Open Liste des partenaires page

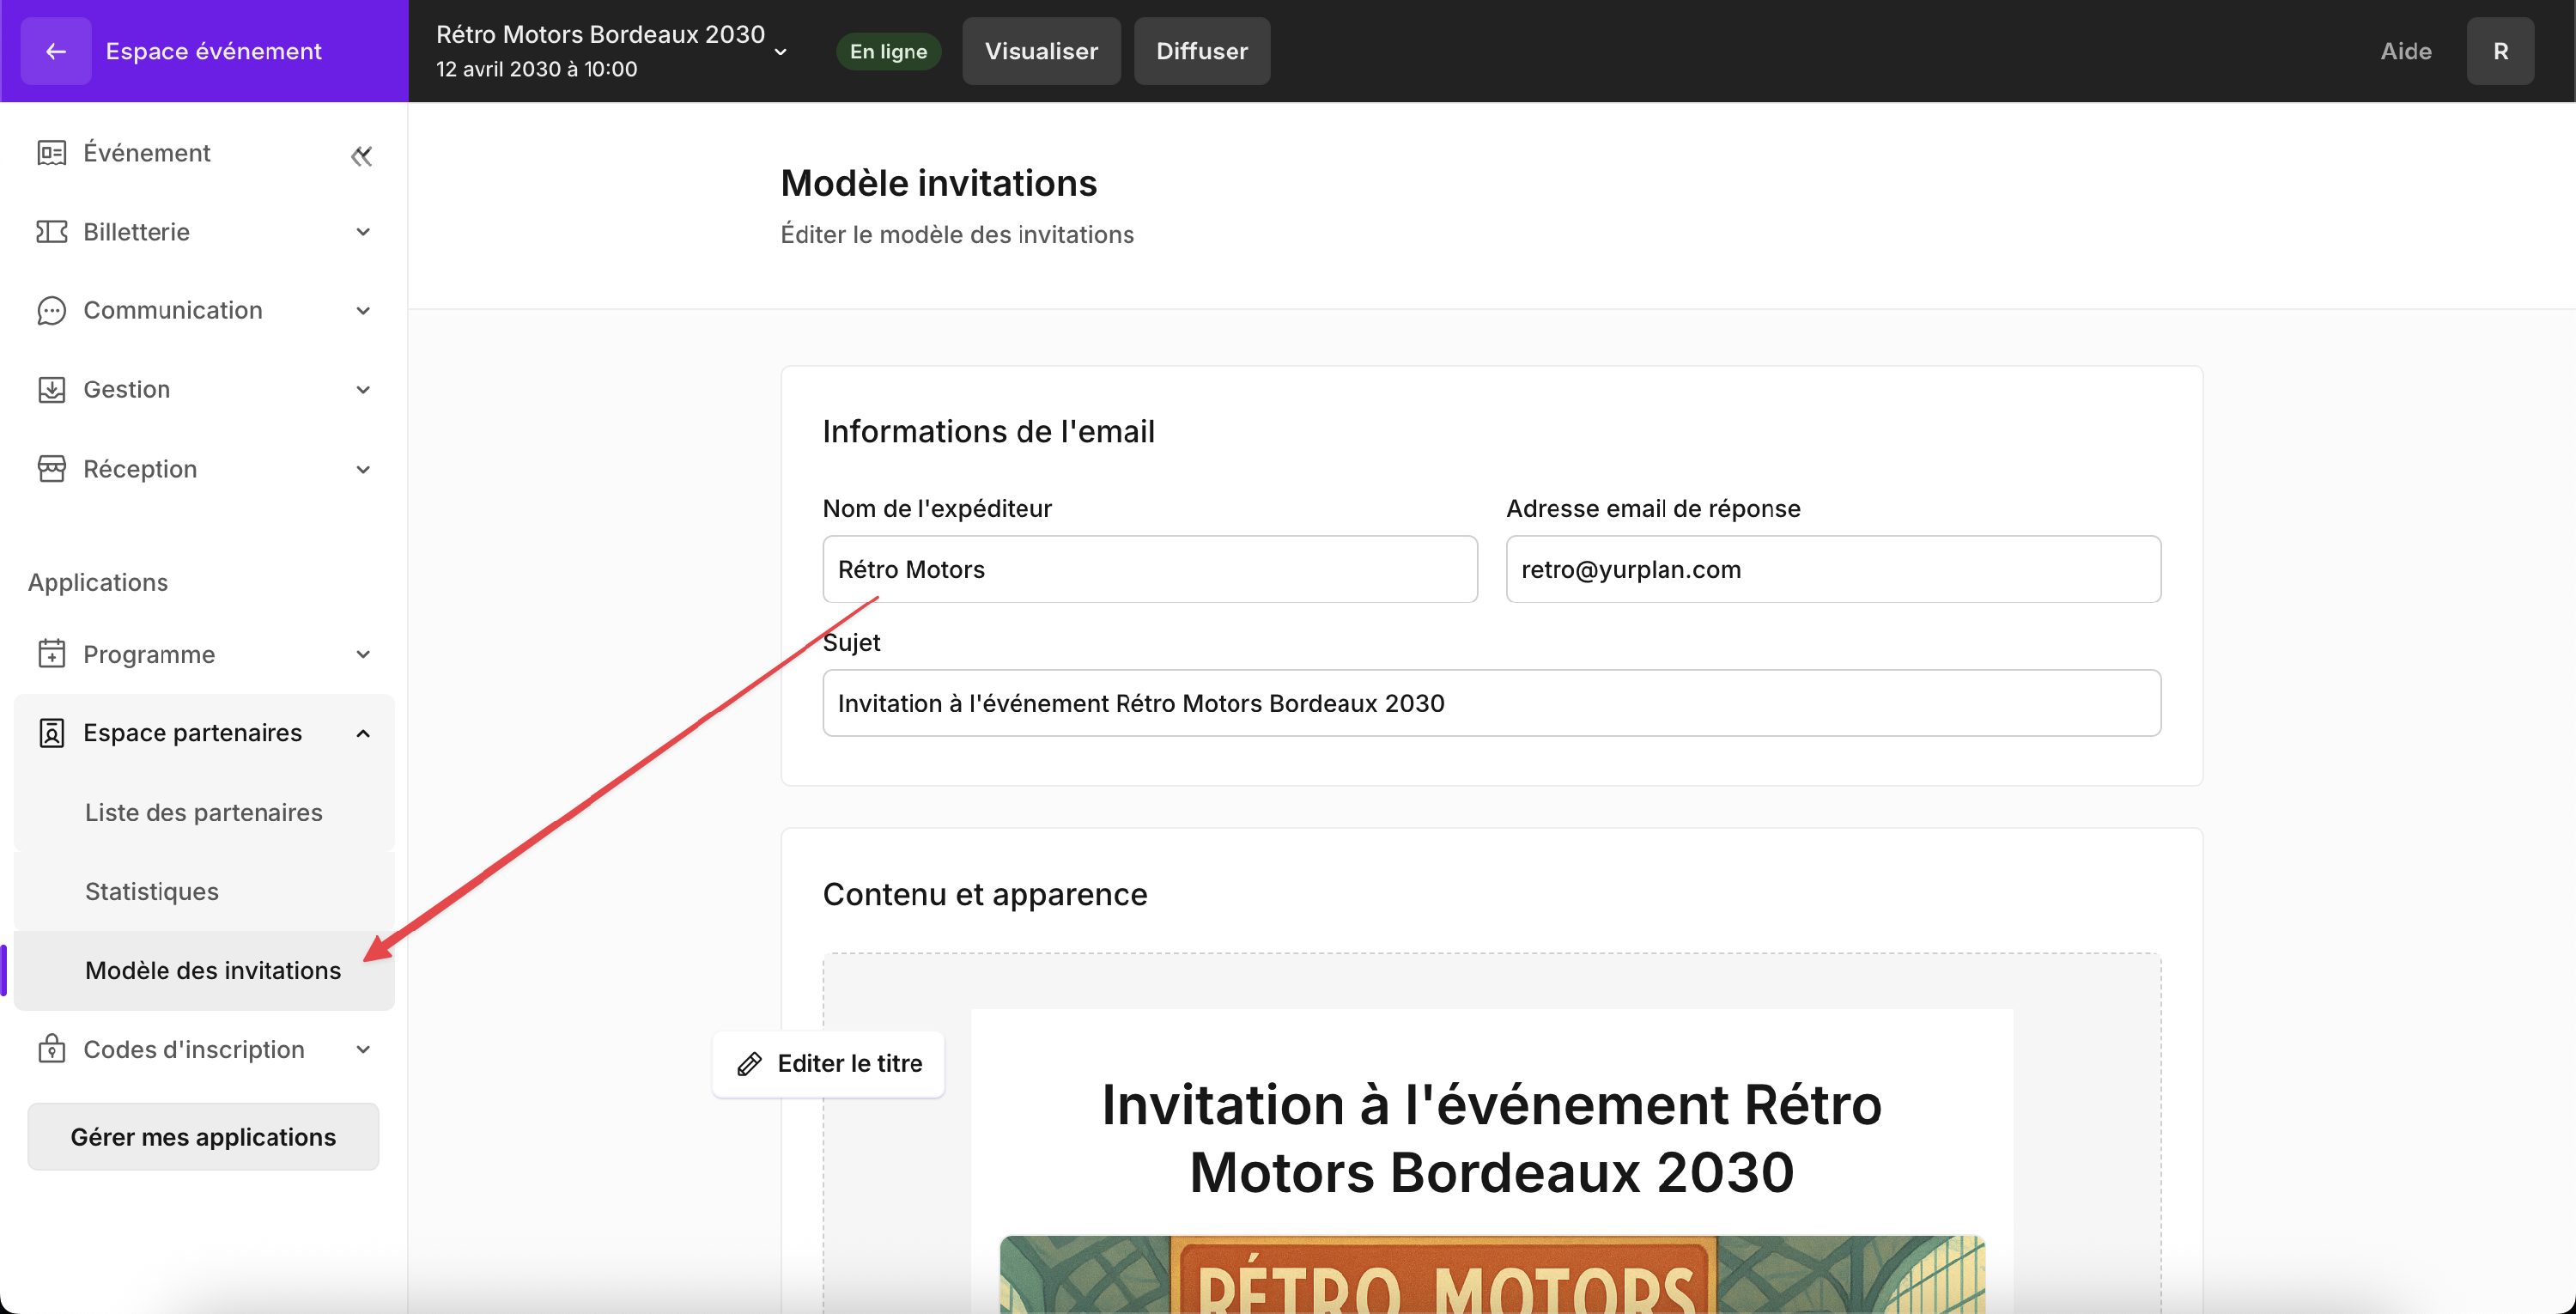click(204, 812)
